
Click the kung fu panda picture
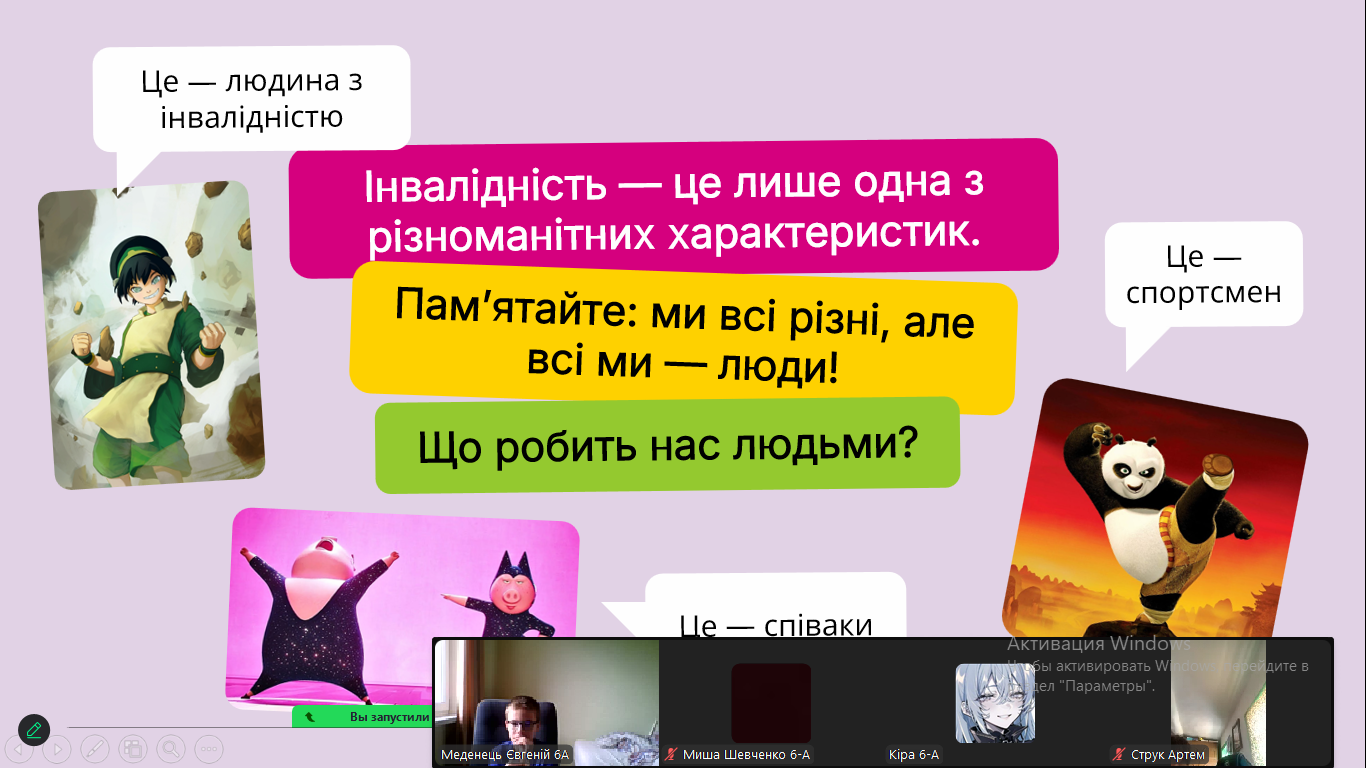[x=1155, y=510]
